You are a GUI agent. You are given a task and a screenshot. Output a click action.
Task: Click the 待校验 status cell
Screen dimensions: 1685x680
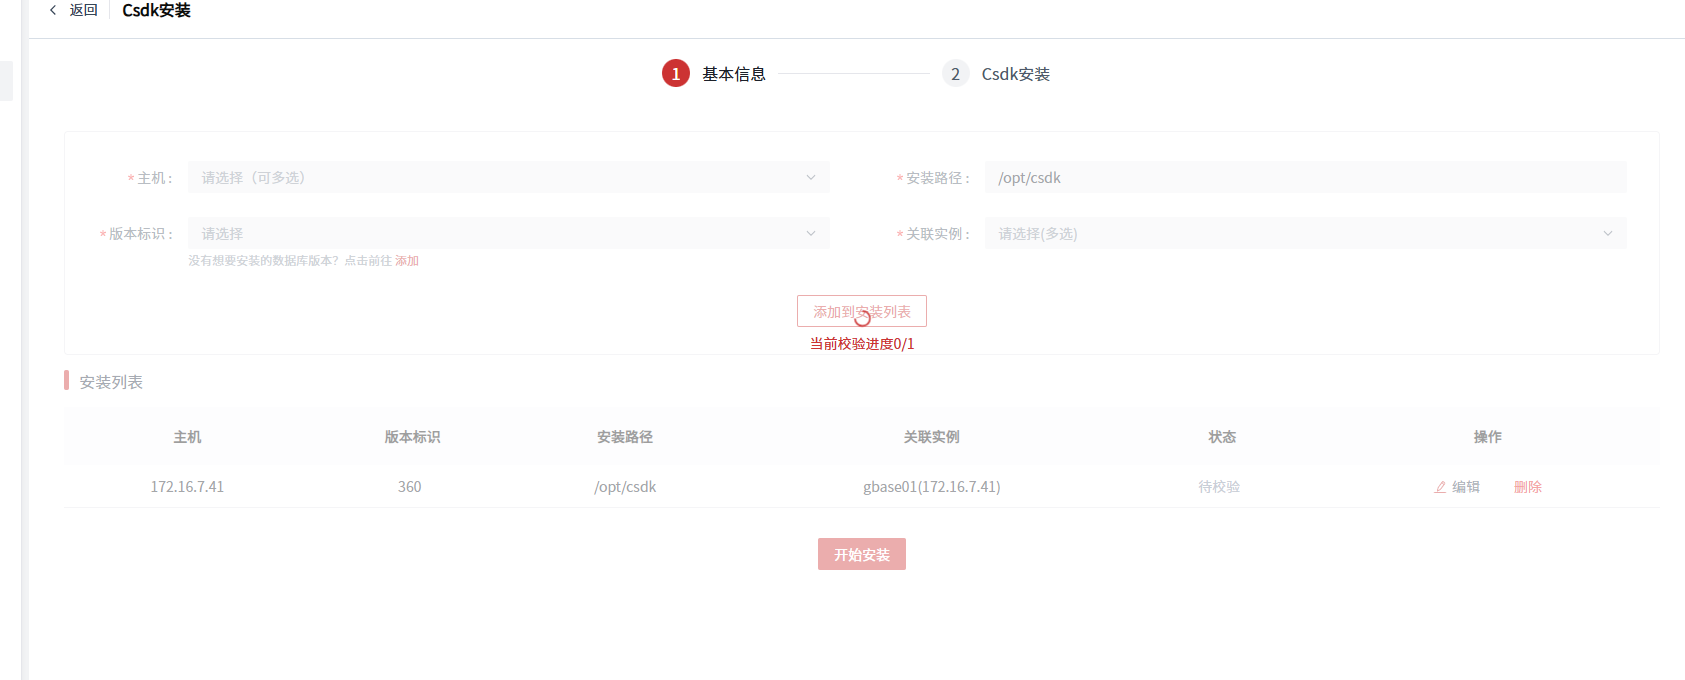click(1219, 487)
